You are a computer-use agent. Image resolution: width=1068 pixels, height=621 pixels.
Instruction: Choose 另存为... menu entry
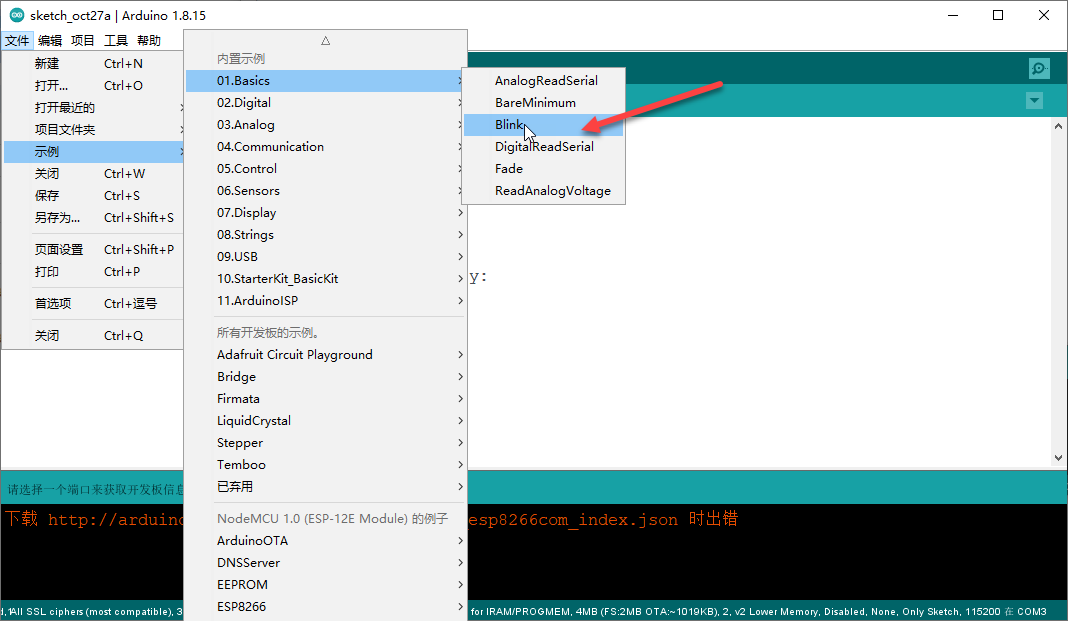click(x=94, y=217)
